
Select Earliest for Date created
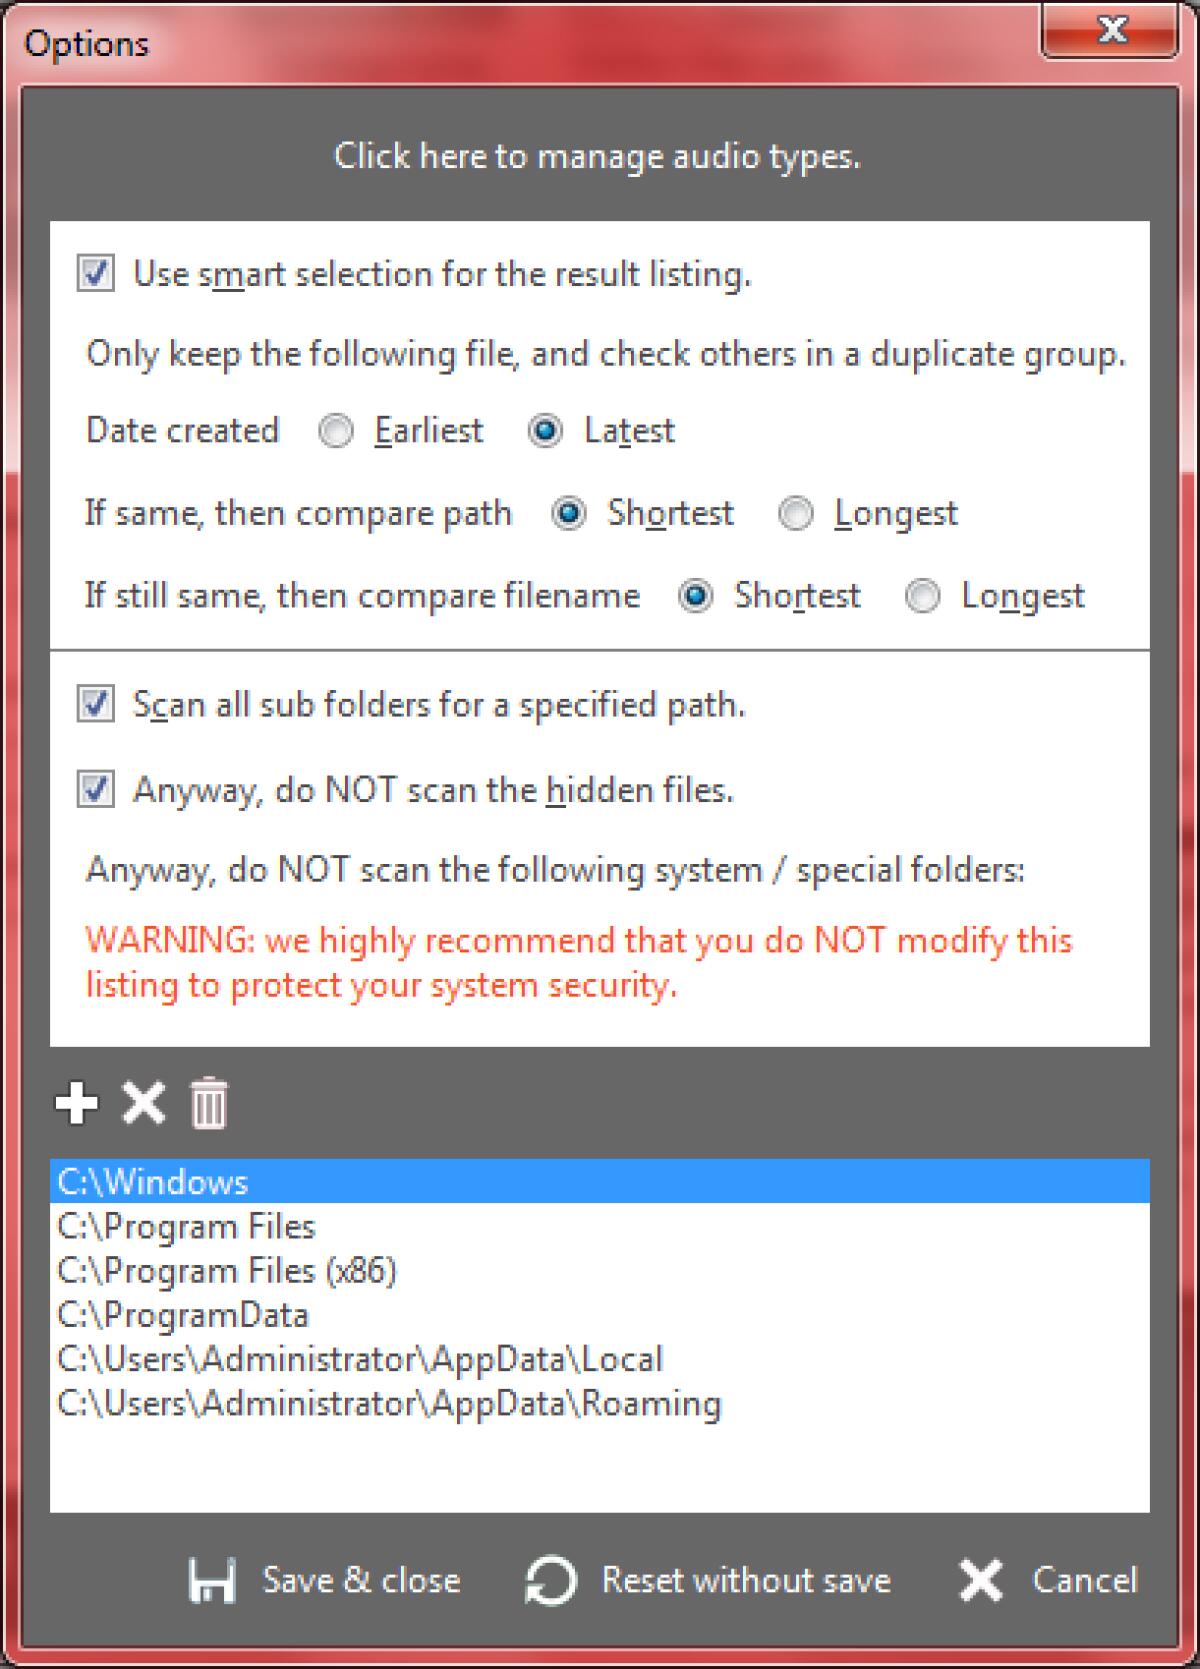pyautogui.click(x=336, y=431)
